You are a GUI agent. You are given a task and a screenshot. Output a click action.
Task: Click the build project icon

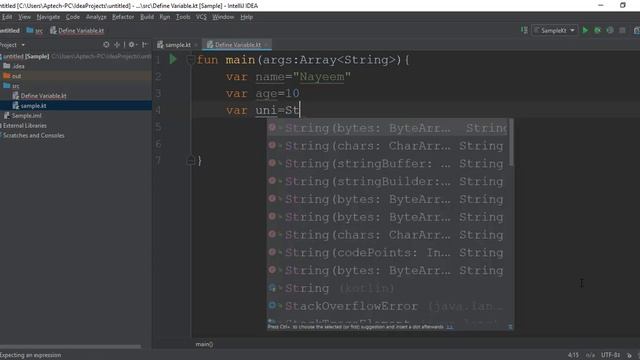click(524, 30)
